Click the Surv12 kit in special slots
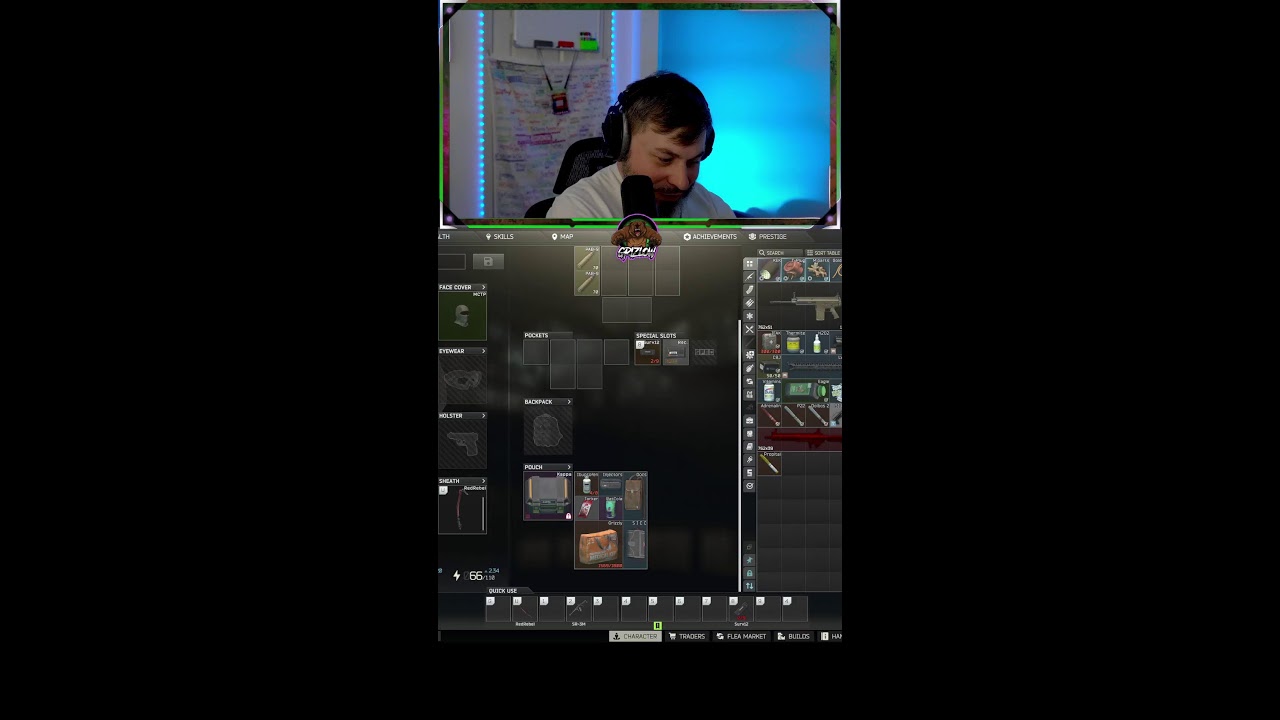 (x=648, y=352)
